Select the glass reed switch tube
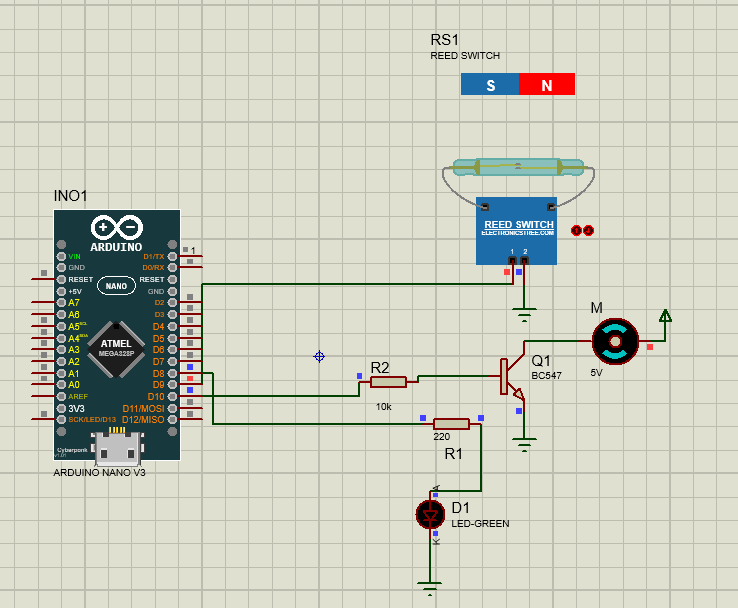The height and width of the screenshot is (608, 738). [x=518, y=167]
